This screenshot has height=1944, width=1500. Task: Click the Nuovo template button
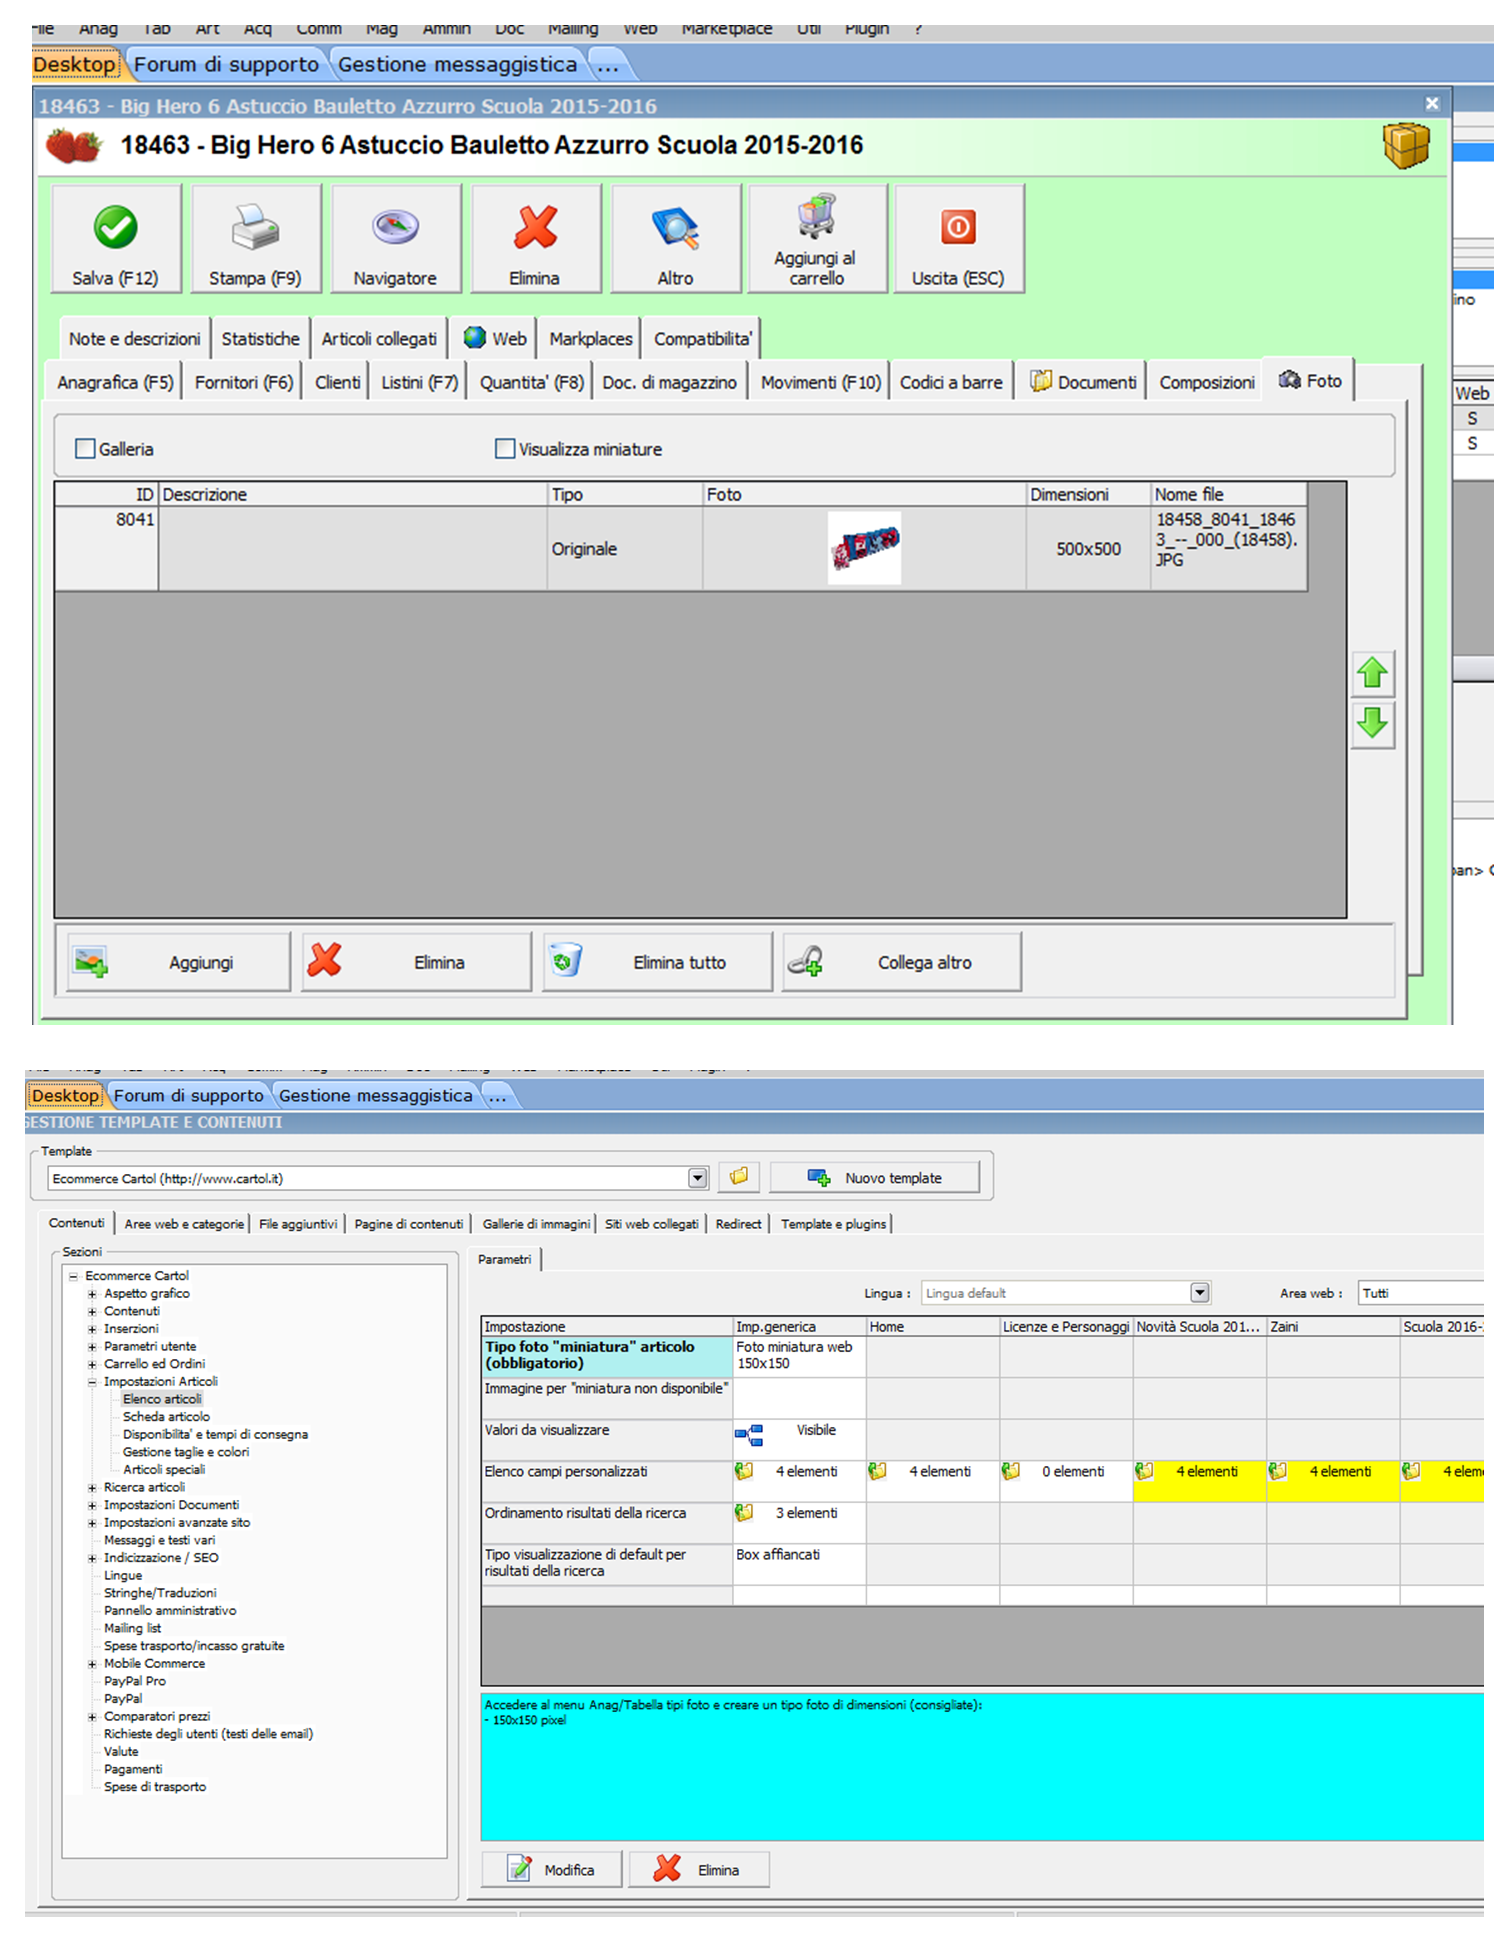tap(875, 1178)
